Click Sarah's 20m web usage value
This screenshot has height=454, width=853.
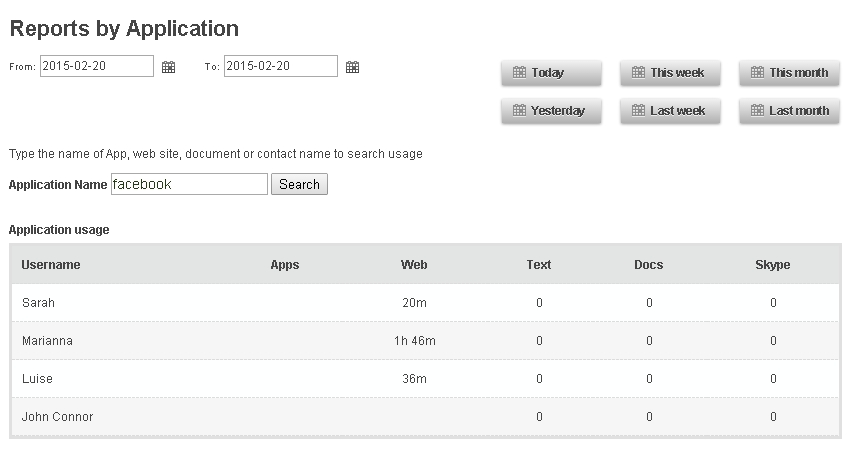[x=415, y=303]
